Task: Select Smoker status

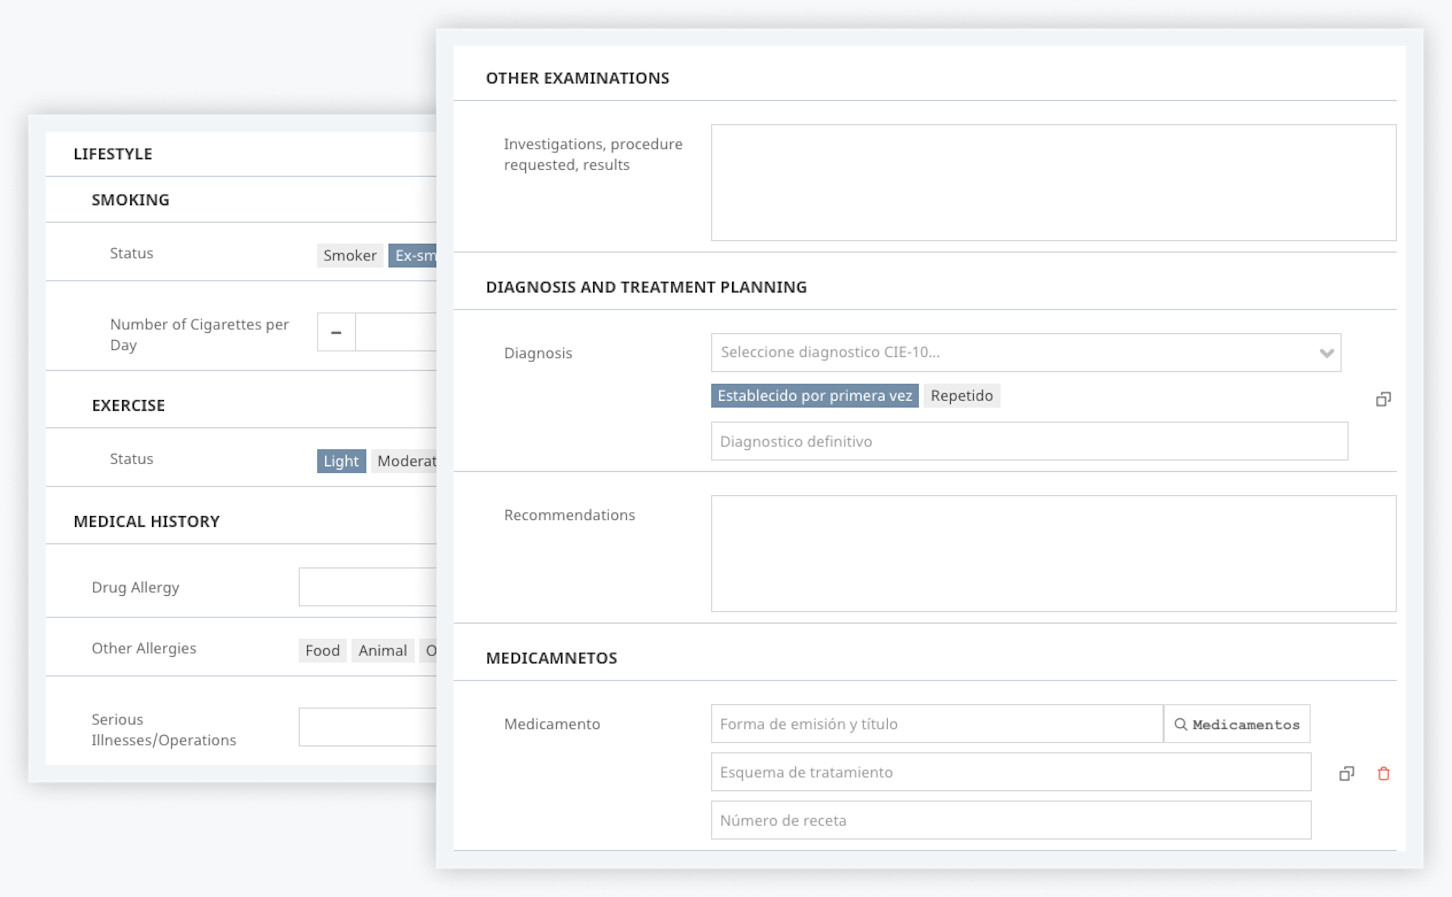Action: (x=349, y=255)
